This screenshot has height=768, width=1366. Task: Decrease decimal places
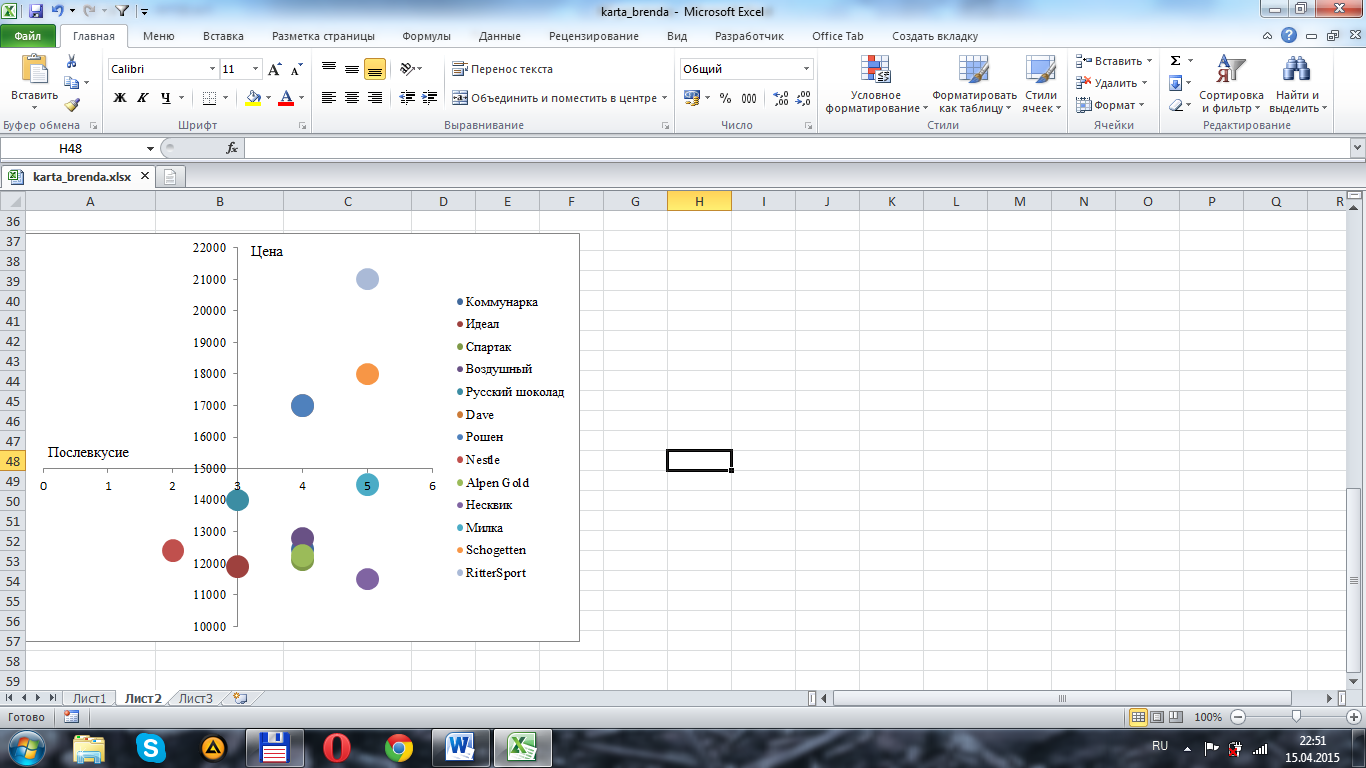click(803, 98)
